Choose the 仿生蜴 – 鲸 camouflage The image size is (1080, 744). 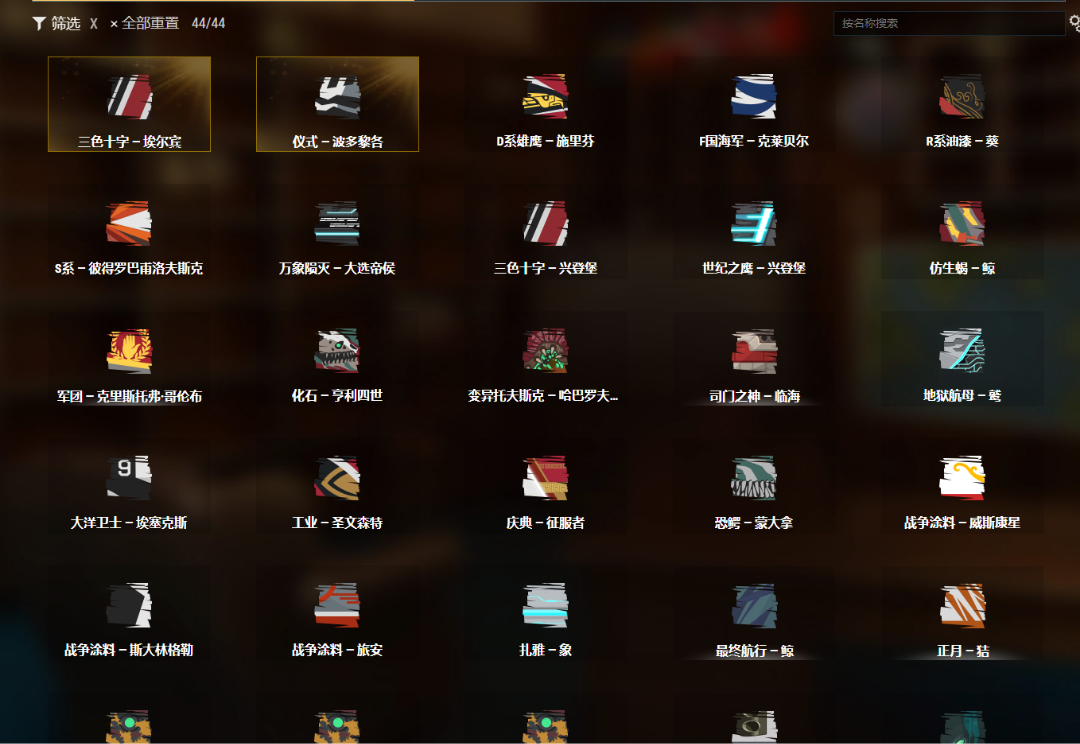coord(962,231)
